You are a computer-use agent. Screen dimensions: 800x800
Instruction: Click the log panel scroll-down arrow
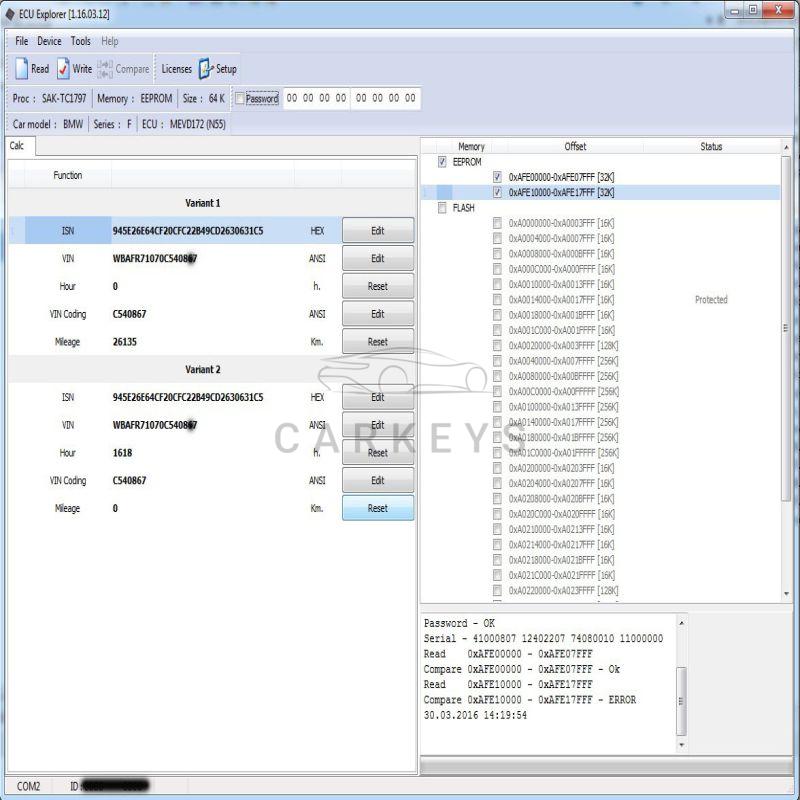[x=681, y=745]
